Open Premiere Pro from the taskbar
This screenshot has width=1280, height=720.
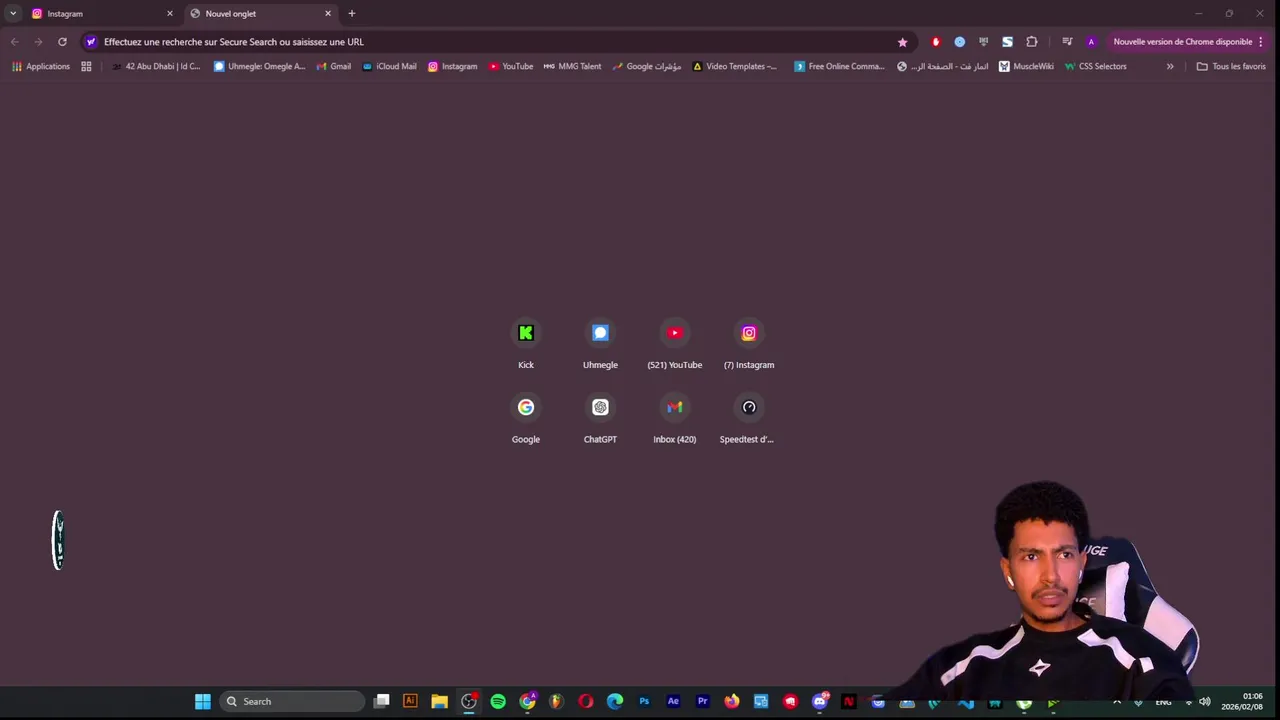coord(702,701)
